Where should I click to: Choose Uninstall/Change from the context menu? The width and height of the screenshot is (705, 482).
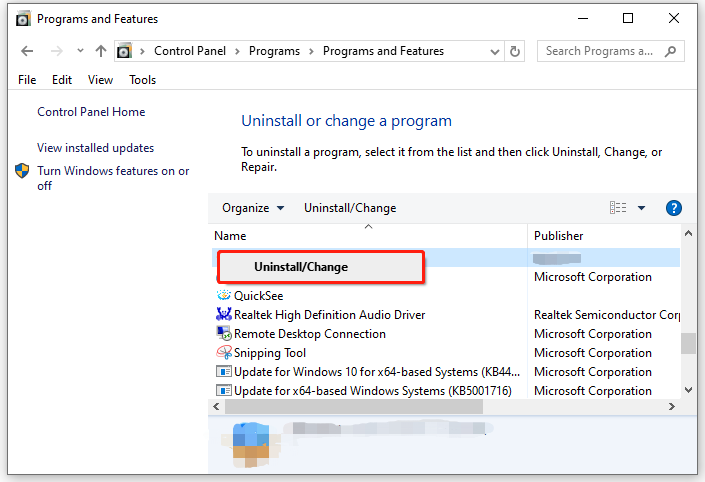click(x=321, y=267)
